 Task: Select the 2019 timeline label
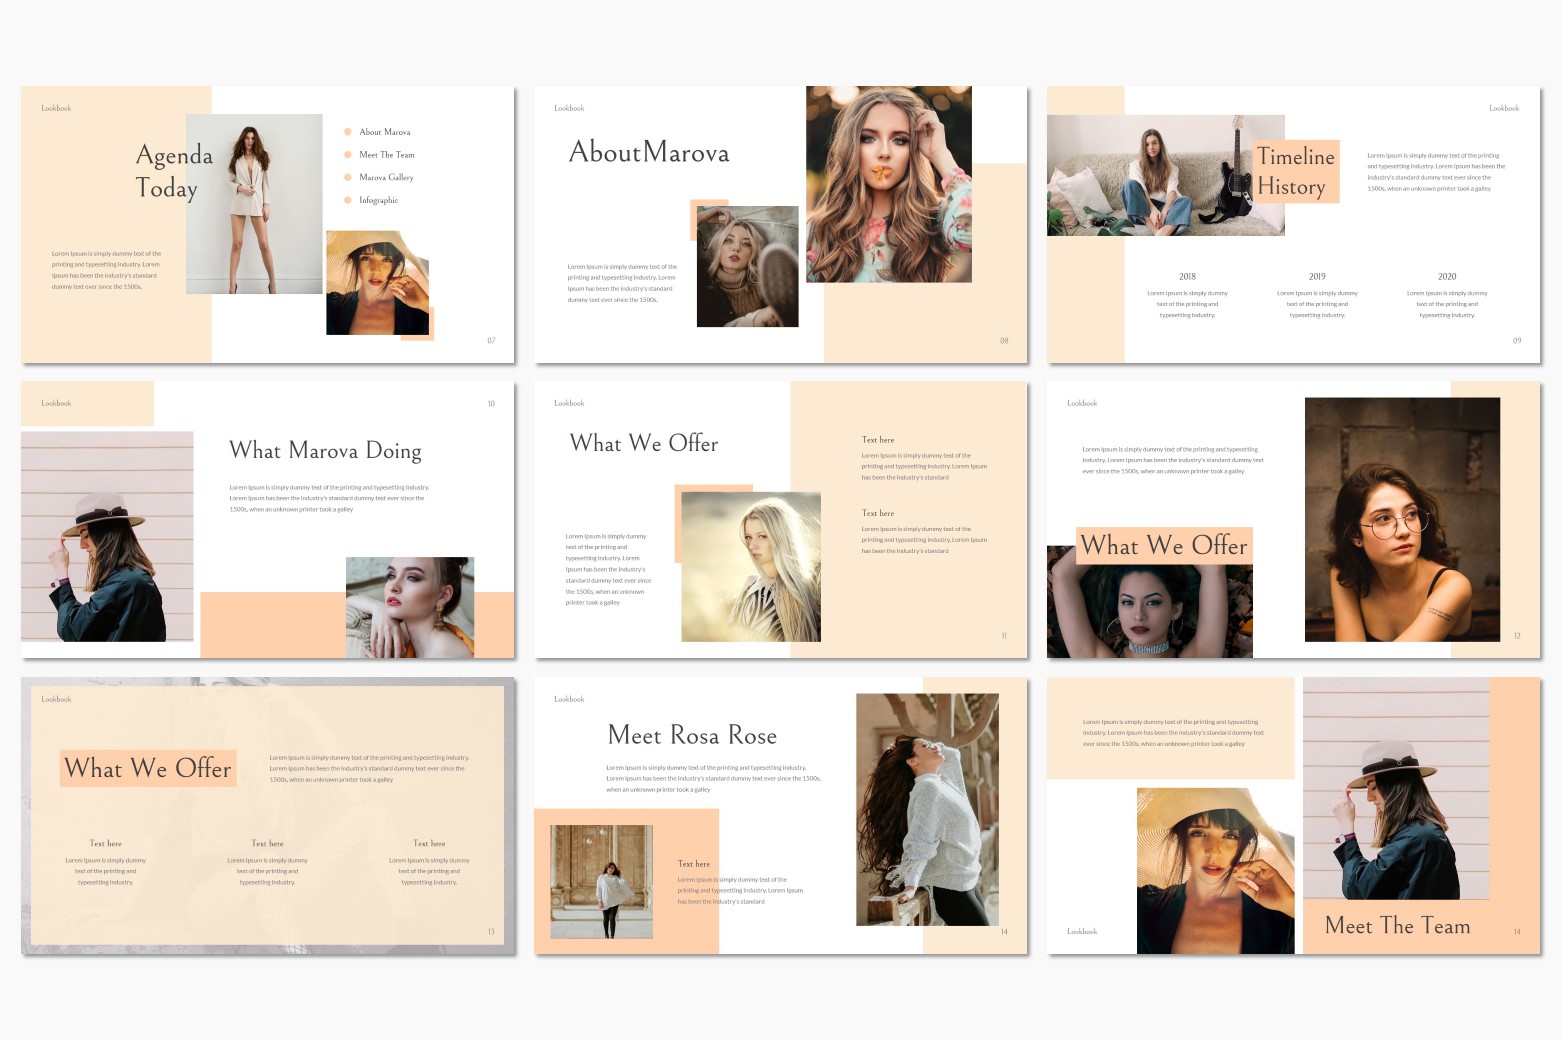[x=1317, y=277]
